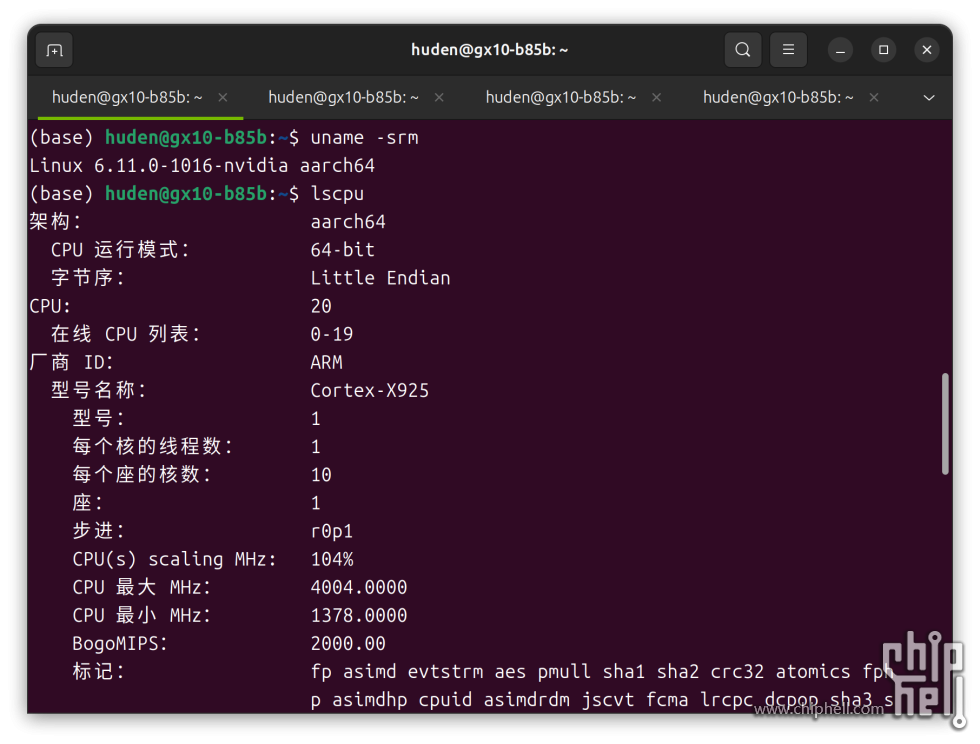
Task: Close the terminal window
Action: tap(927, 50)
